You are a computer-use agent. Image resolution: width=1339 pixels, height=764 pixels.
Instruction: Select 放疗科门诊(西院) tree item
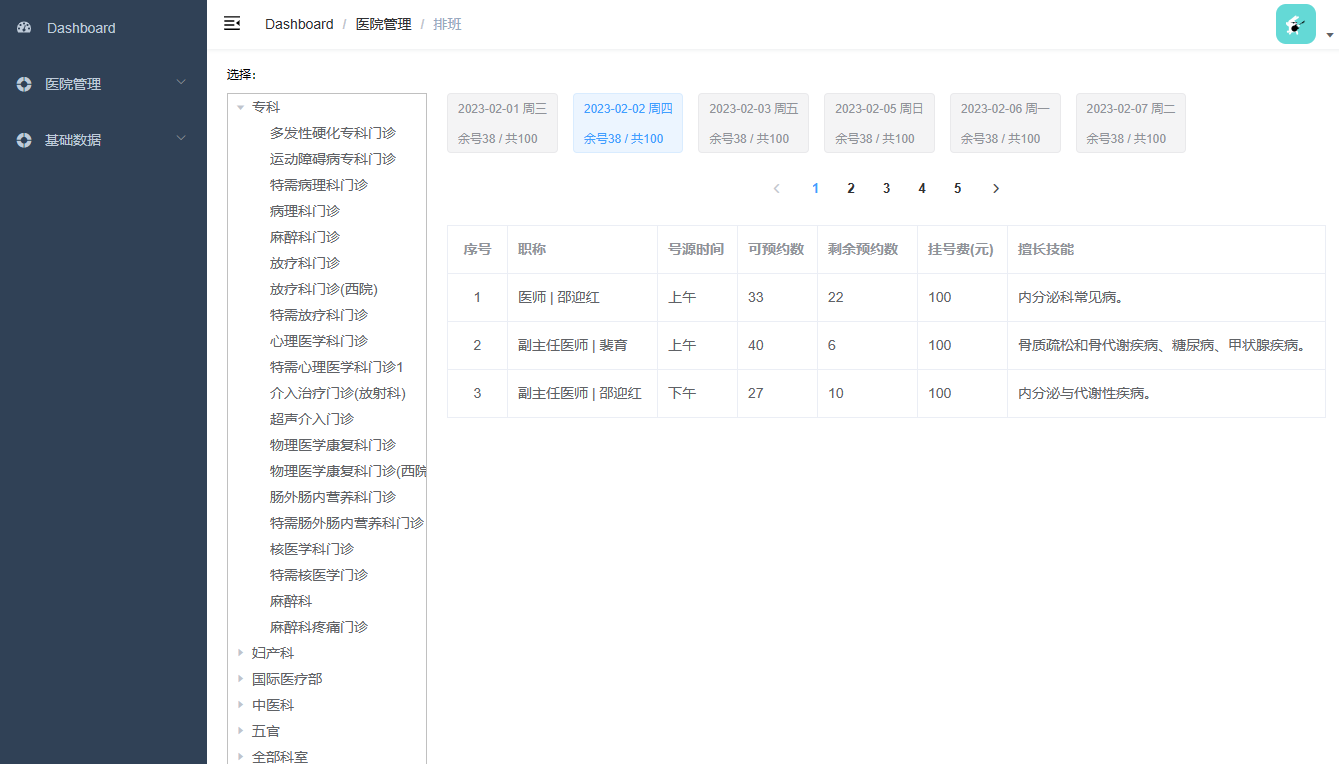pyautogui.click(x=324, y=289)
